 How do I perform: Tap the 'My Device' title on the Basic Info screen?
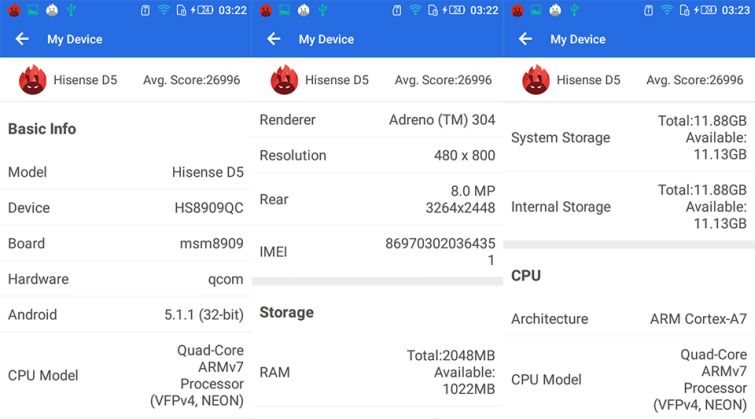(x=75, y=39)
